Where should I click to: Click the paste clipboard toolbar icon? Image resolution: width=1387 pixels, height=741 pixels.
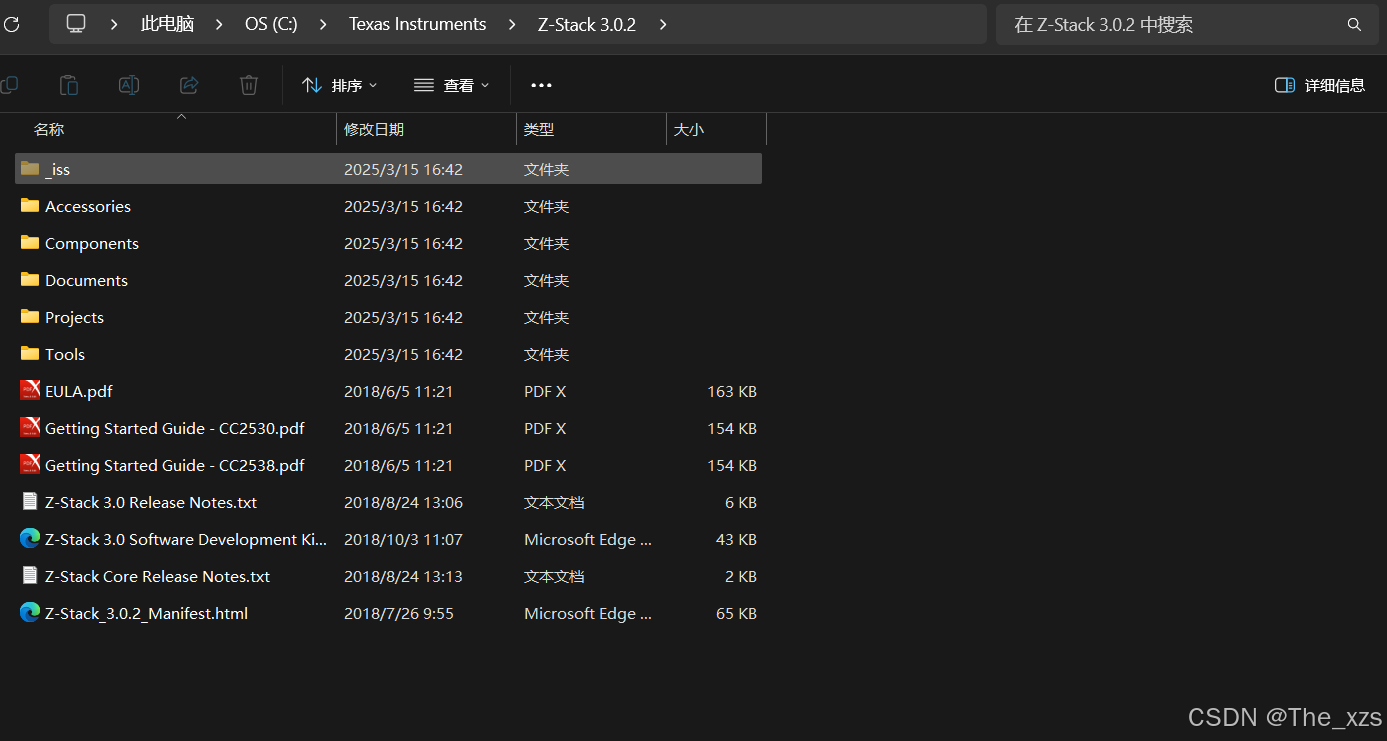click(69, 85)
